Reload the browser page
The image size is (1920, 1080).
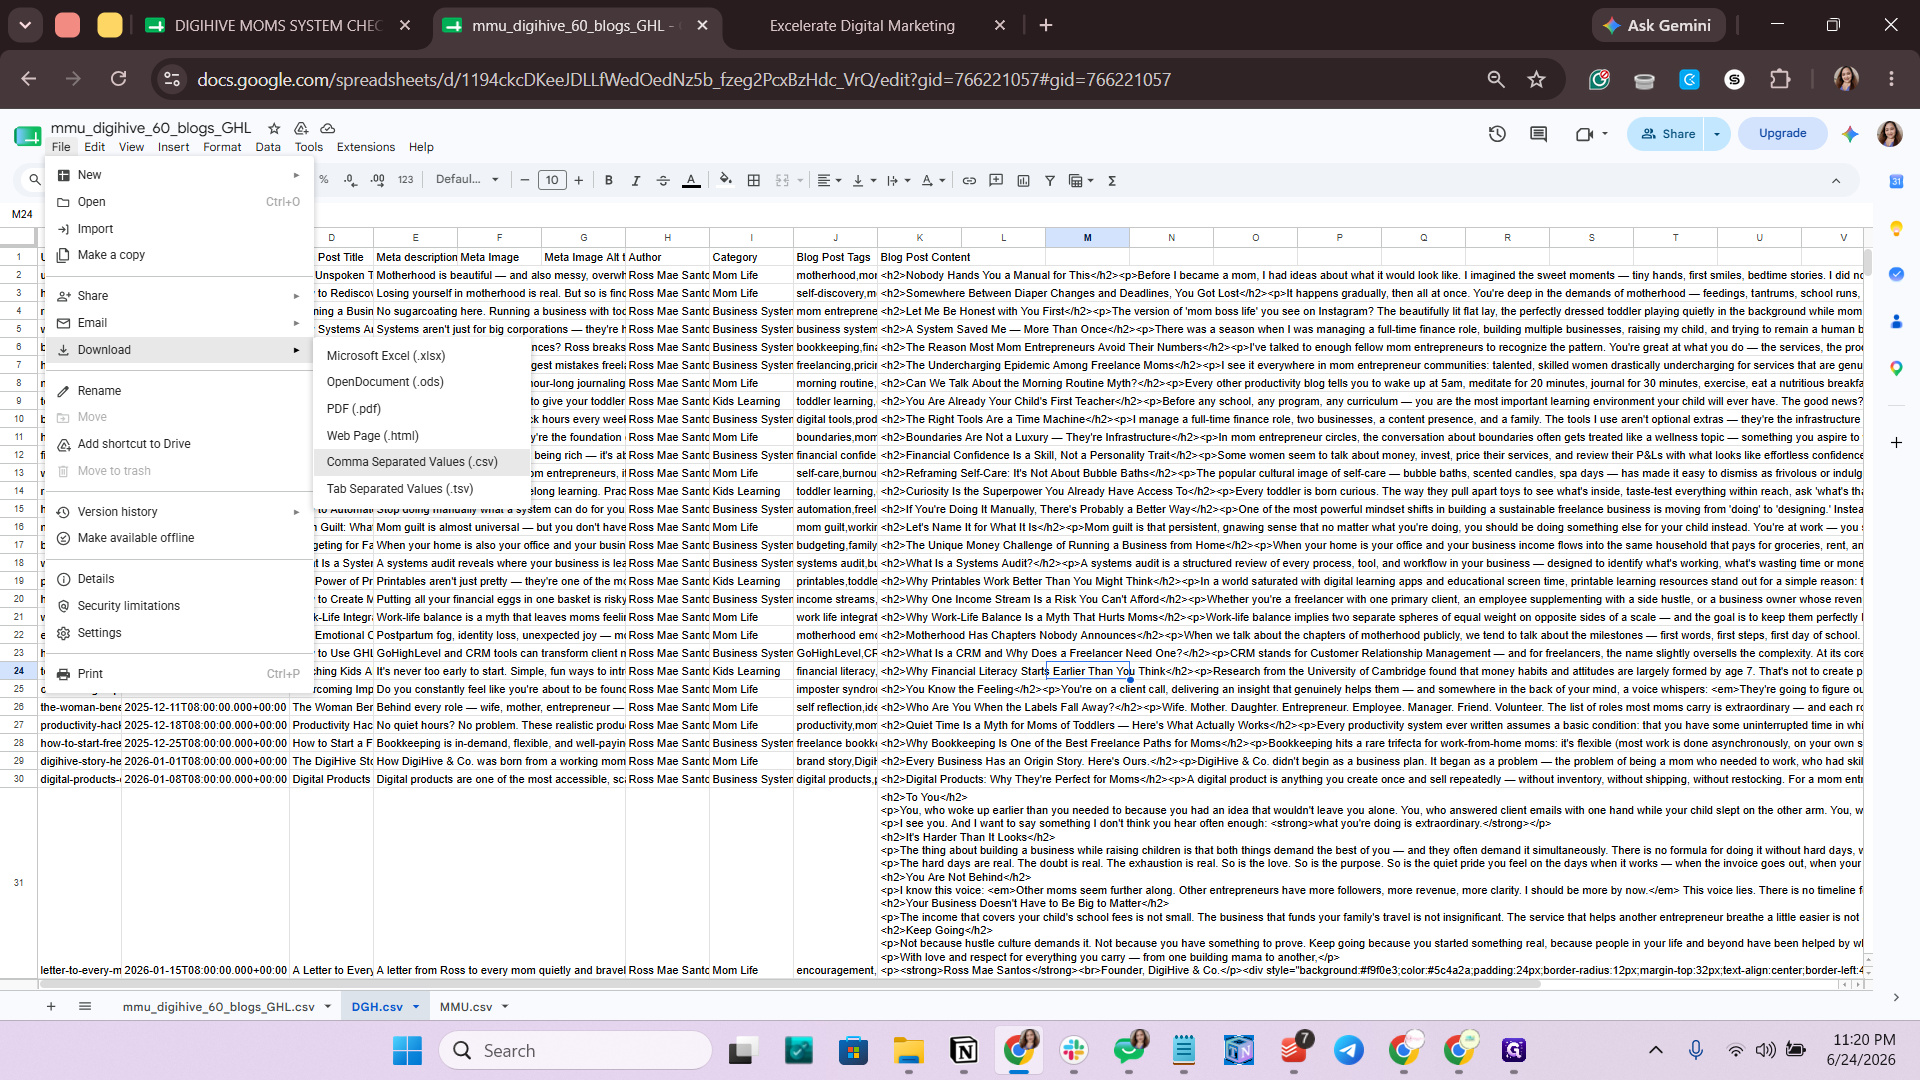(118, 79)
